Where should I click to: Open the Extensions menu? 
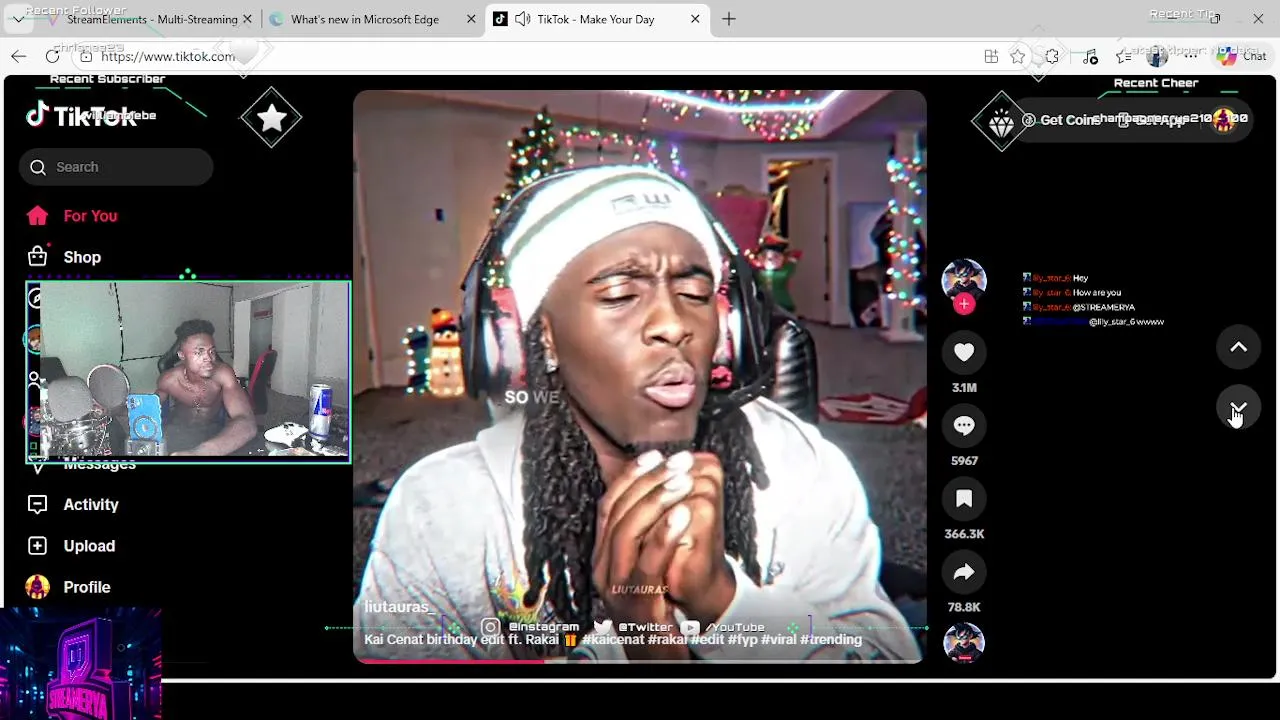tap(1052, 56)
